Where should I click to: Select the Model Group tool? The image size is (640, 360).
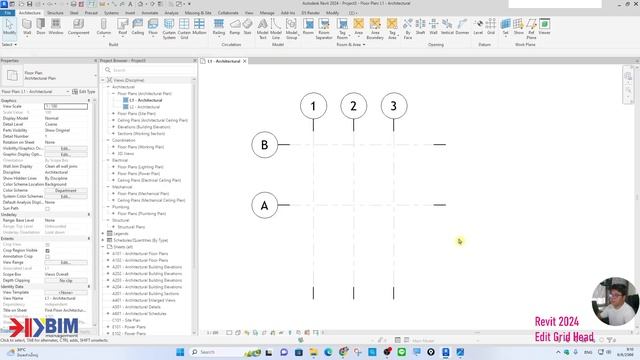pos(291,29)
